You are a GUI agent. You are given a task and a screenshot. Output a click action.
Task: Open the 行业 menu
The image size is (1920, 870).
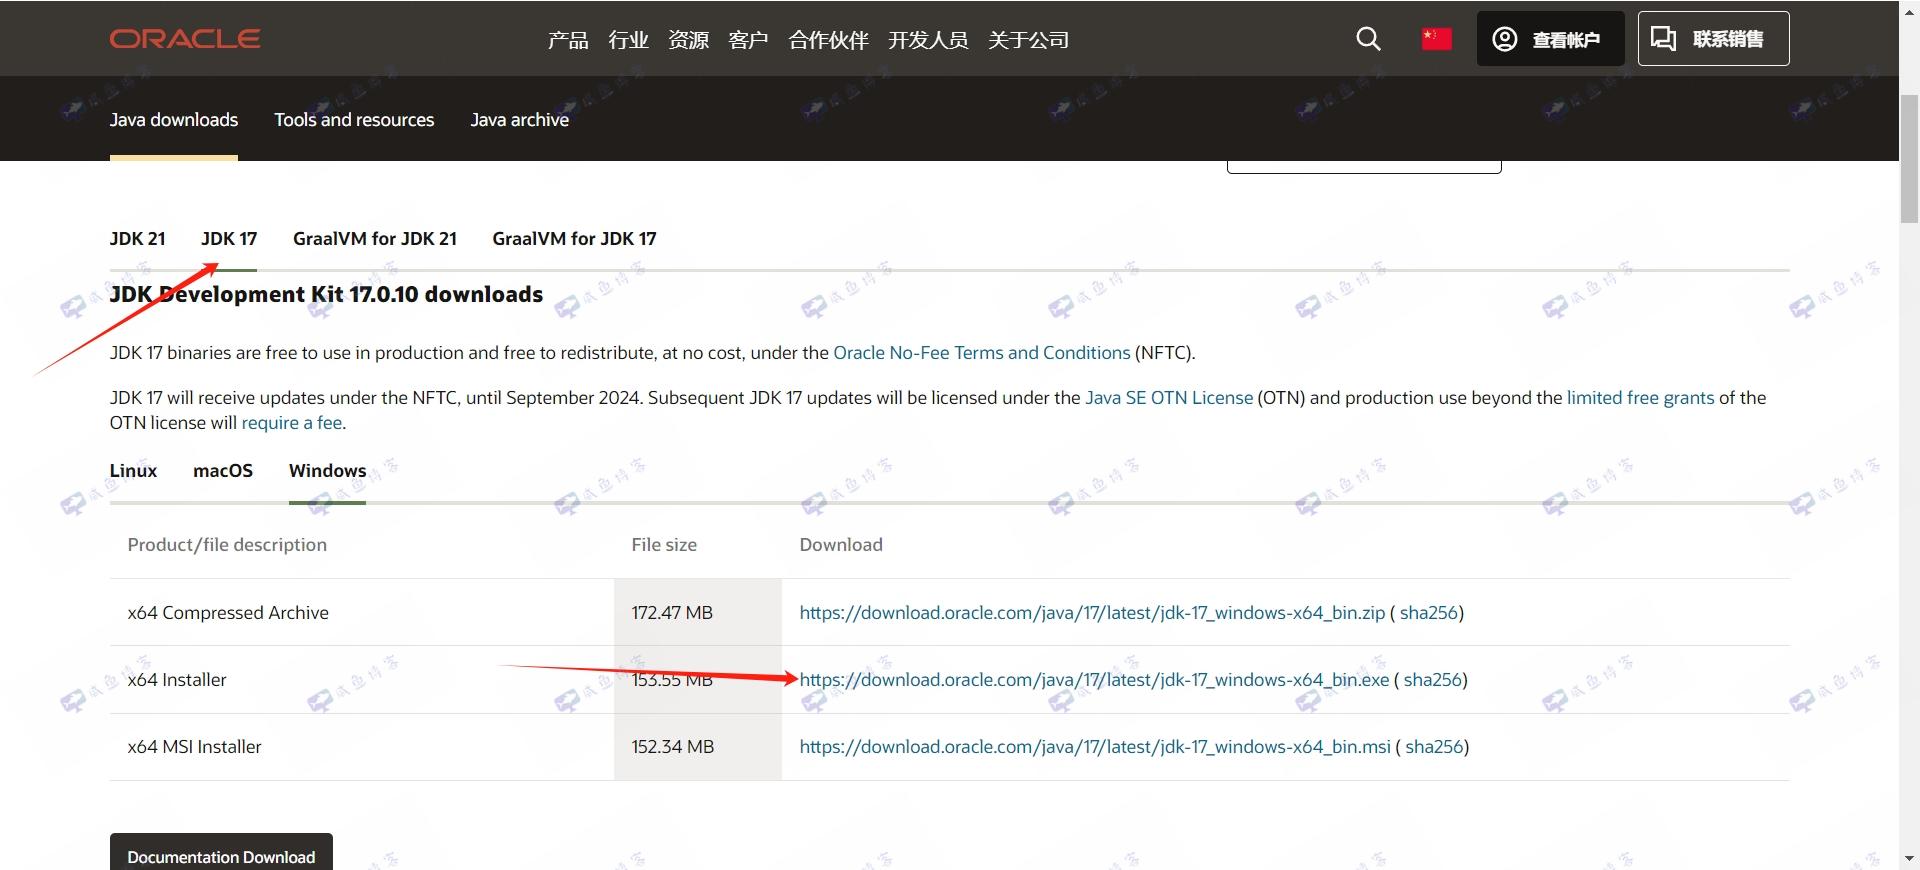(x=628, y=40)
